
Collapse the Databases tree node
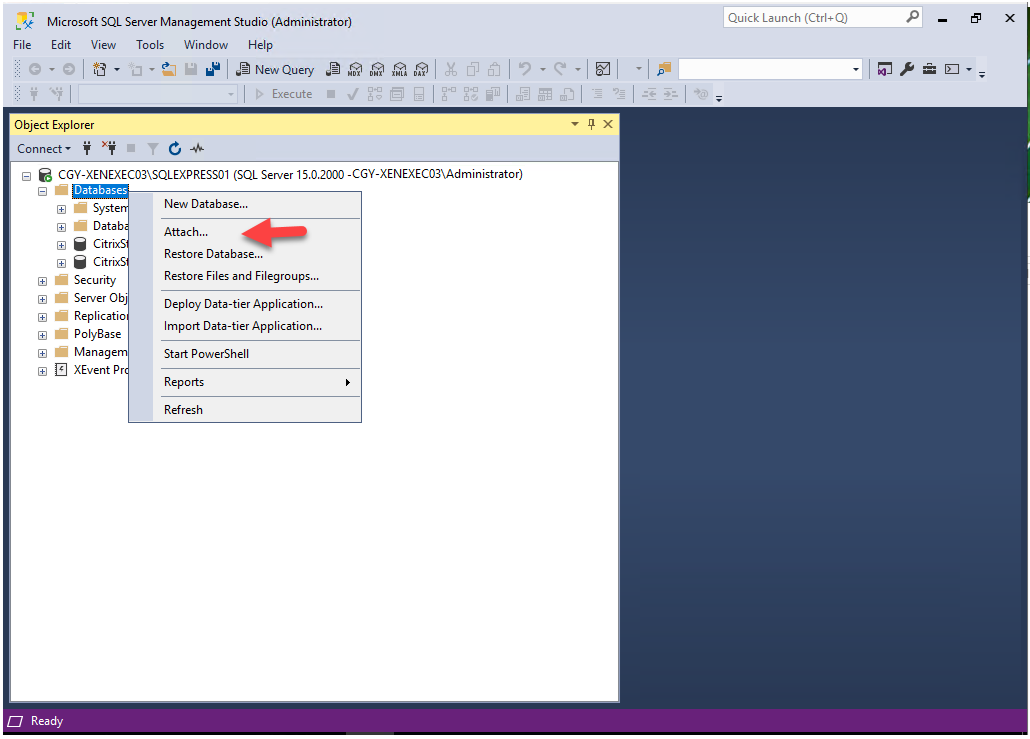pos(43,190)
